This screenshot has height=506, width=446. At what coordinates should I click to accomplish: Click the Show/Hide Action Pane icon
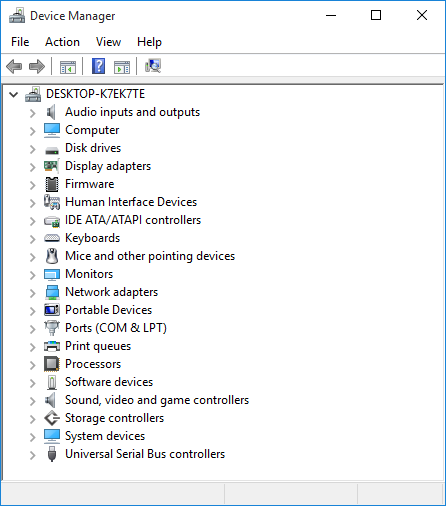click(x=122, y=67)
